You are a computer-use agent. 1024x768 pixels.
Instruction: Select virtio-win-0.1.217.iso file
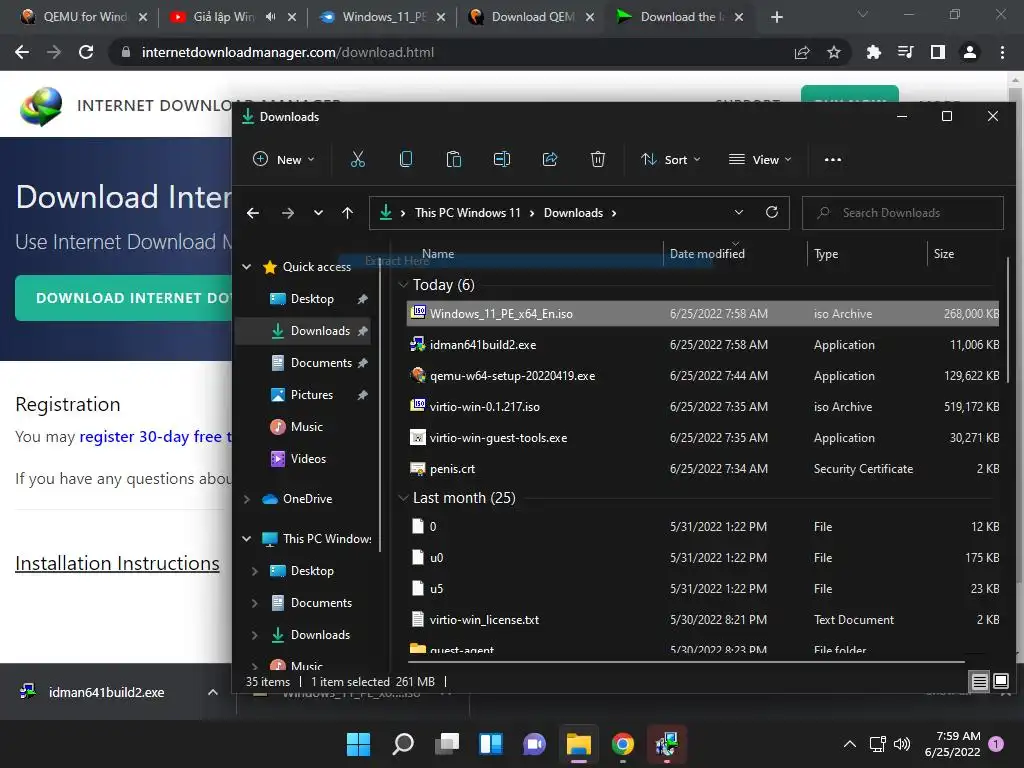pos(703,406)
